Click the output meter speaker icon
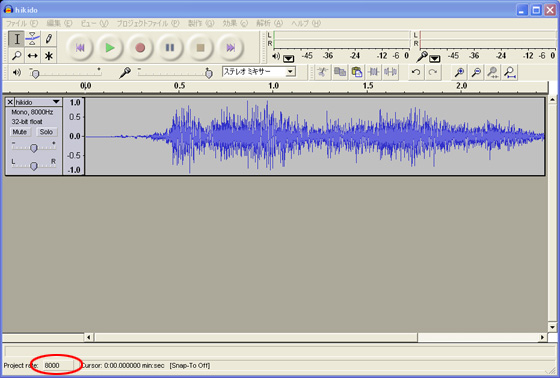560x378 pixels. (276, 56)
